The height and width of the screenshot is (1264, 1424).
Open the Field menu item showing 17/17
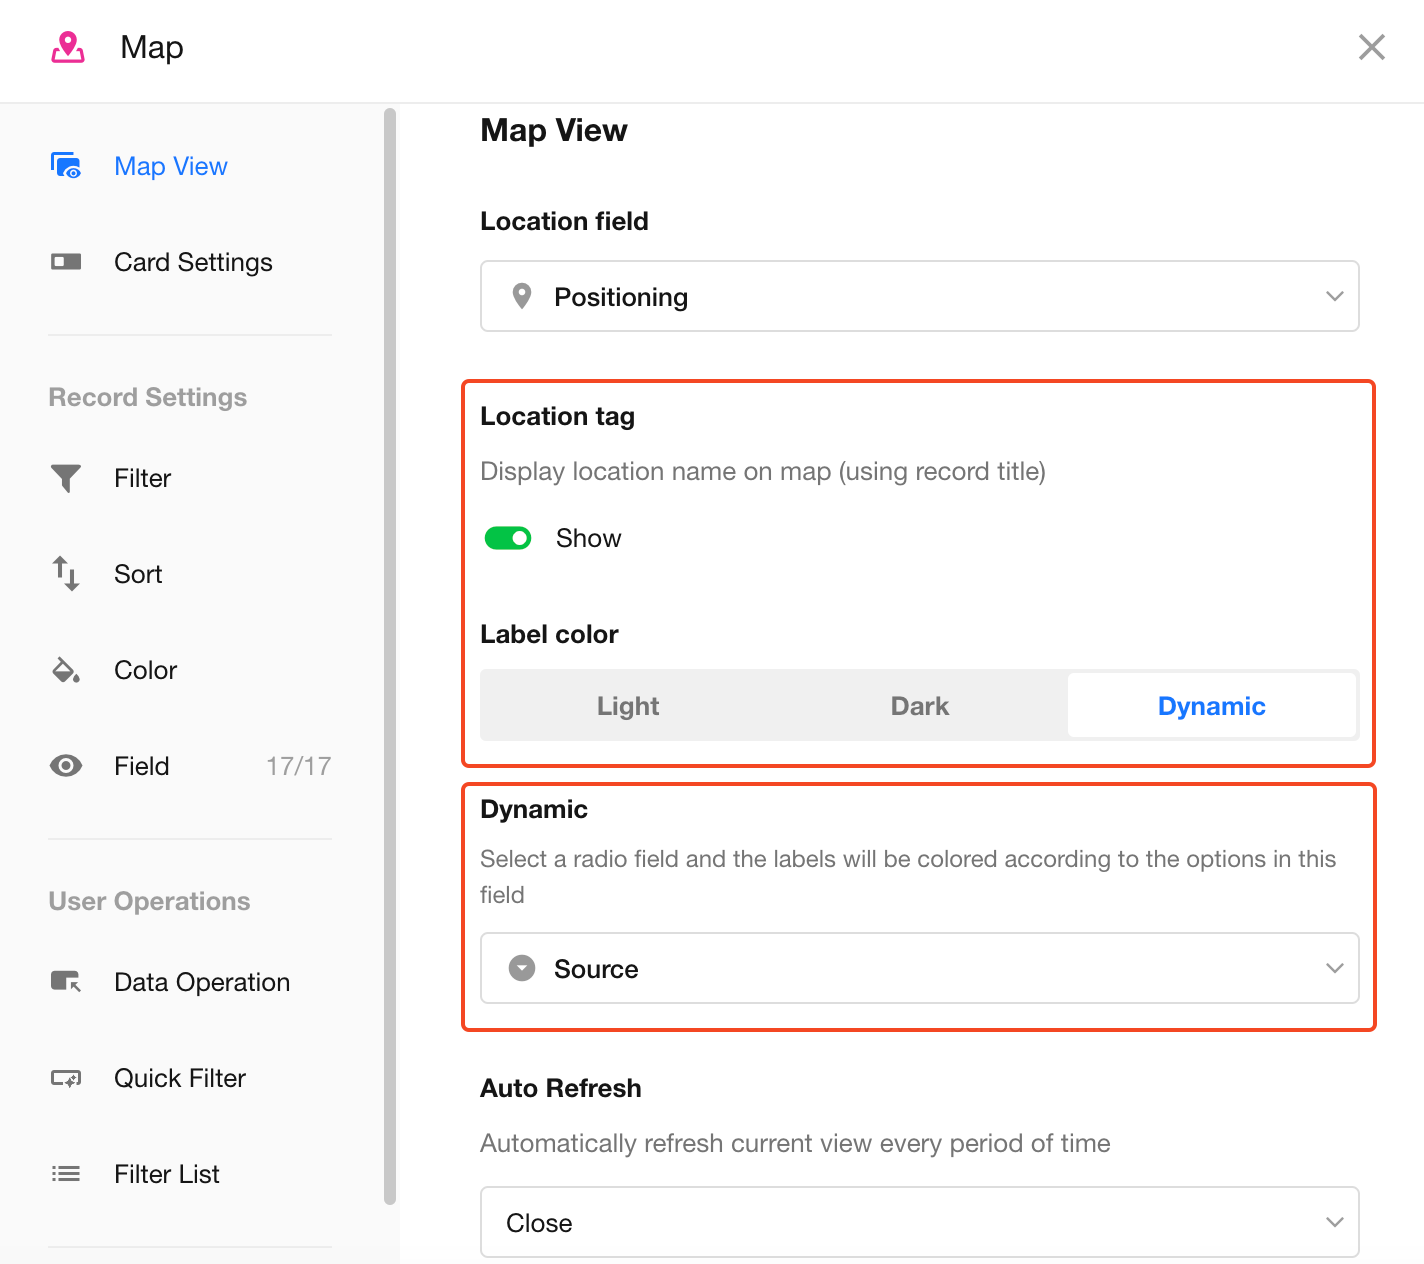click(190, 766)
